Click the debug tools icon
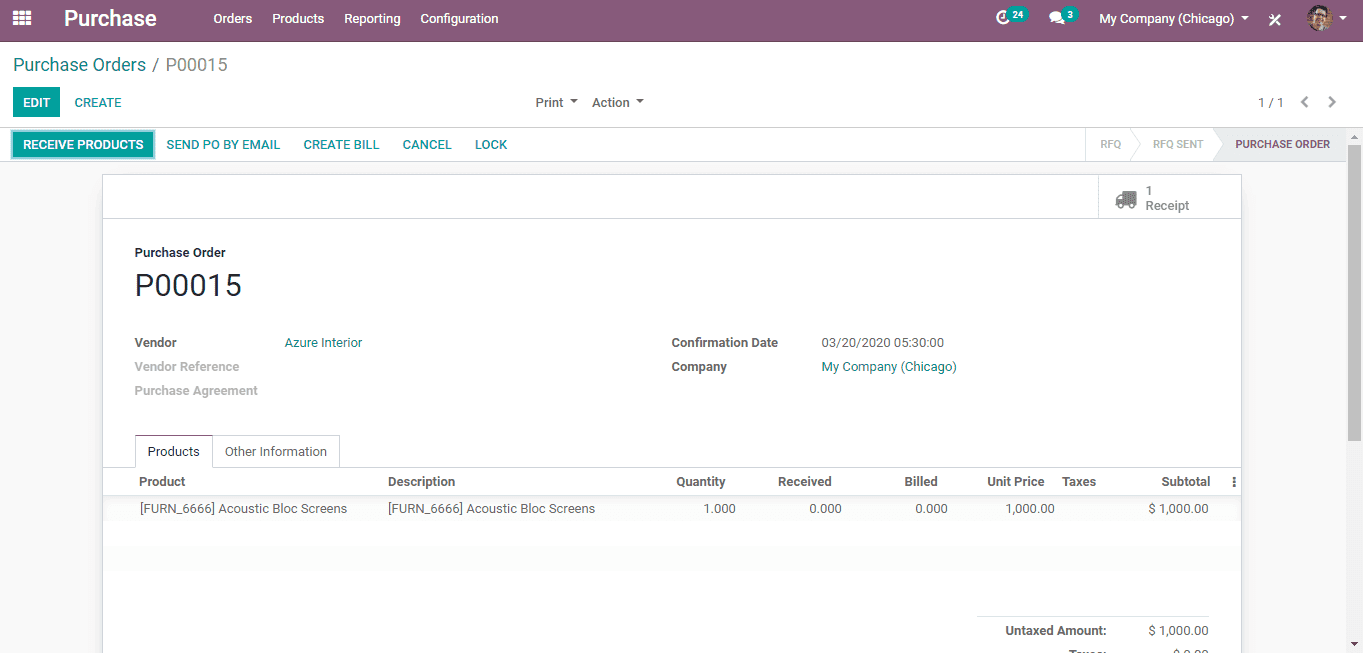The height and width of the screenshot is (653, 1363). click(x=1275, y=19)
